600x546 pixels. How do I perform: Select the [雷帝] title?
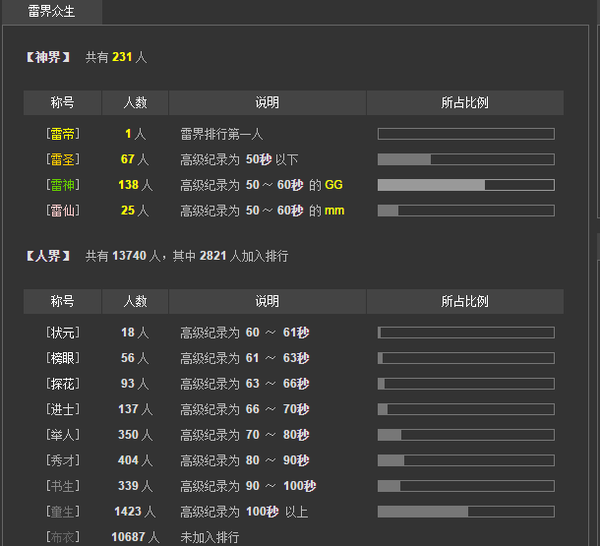point(63,134)
